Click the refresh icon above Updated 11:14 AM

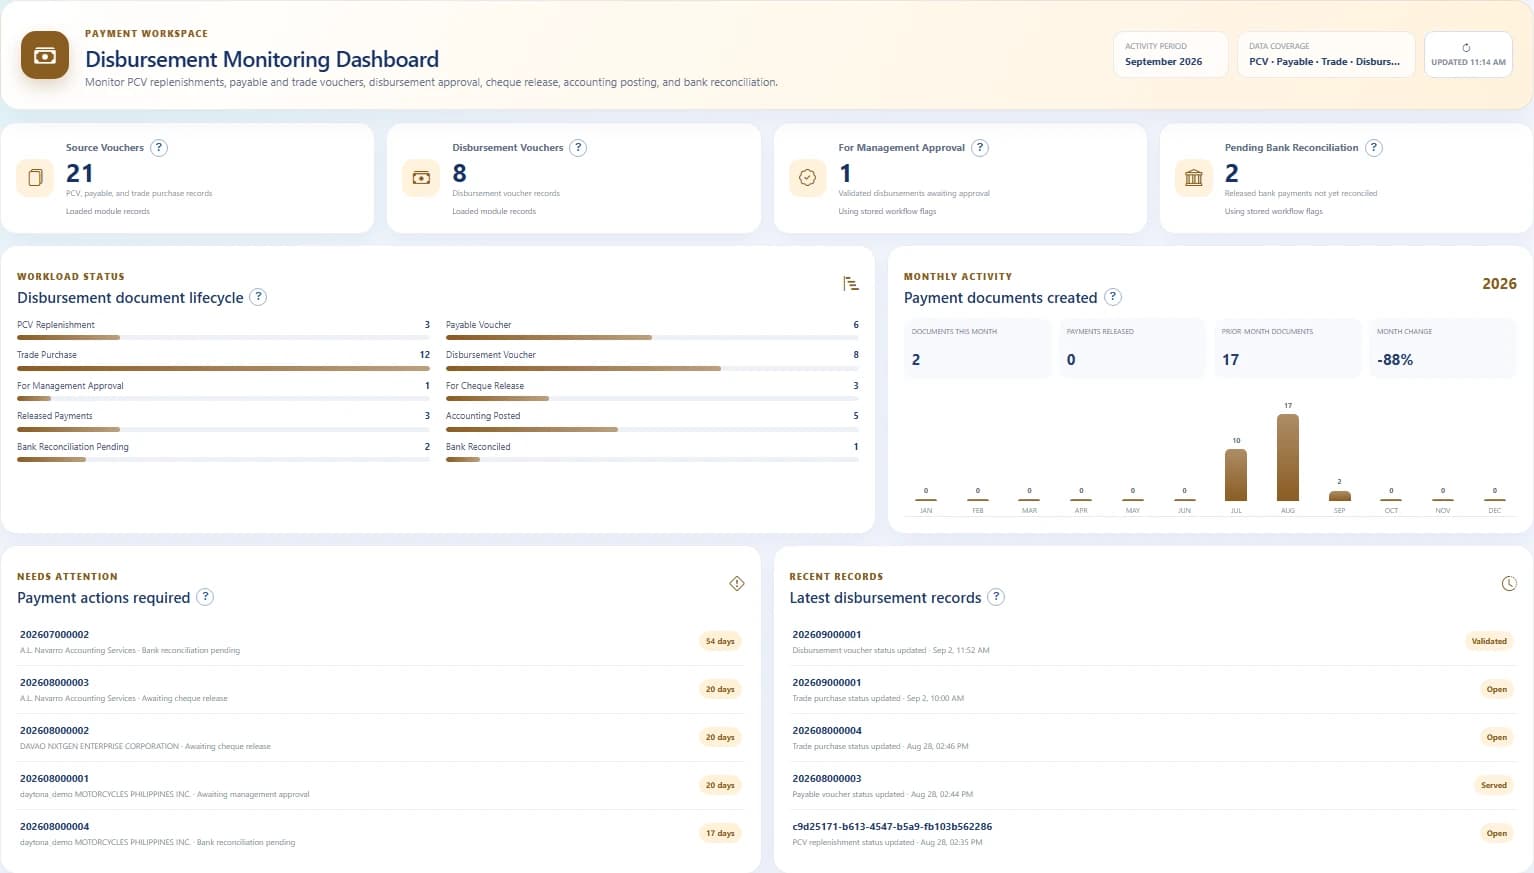pyautogui.click(x=1466, y=47)
